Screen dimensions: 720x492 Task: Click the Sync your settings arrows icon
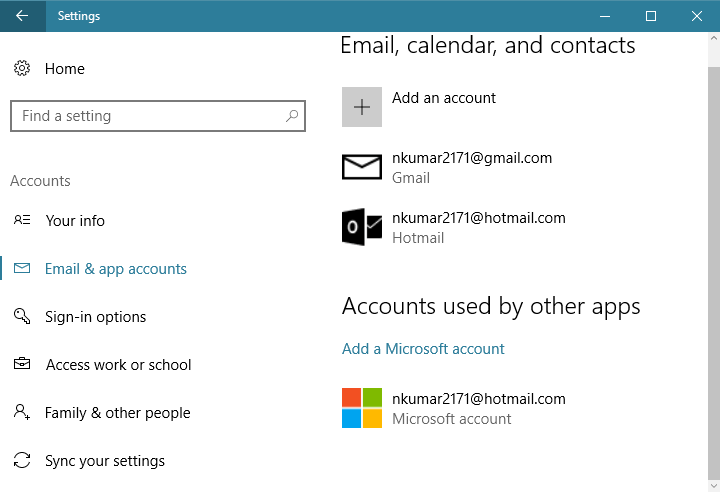click(x=22, y=460)
